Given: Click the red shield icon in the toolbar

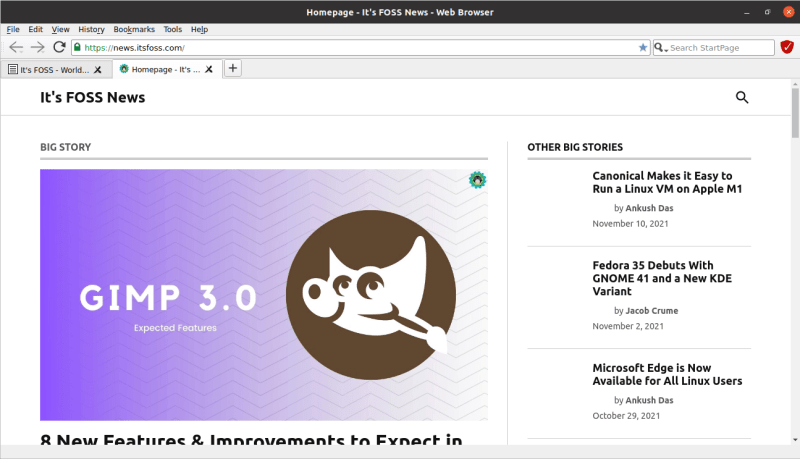Looking at the screenshot, I should click(787, 47).
